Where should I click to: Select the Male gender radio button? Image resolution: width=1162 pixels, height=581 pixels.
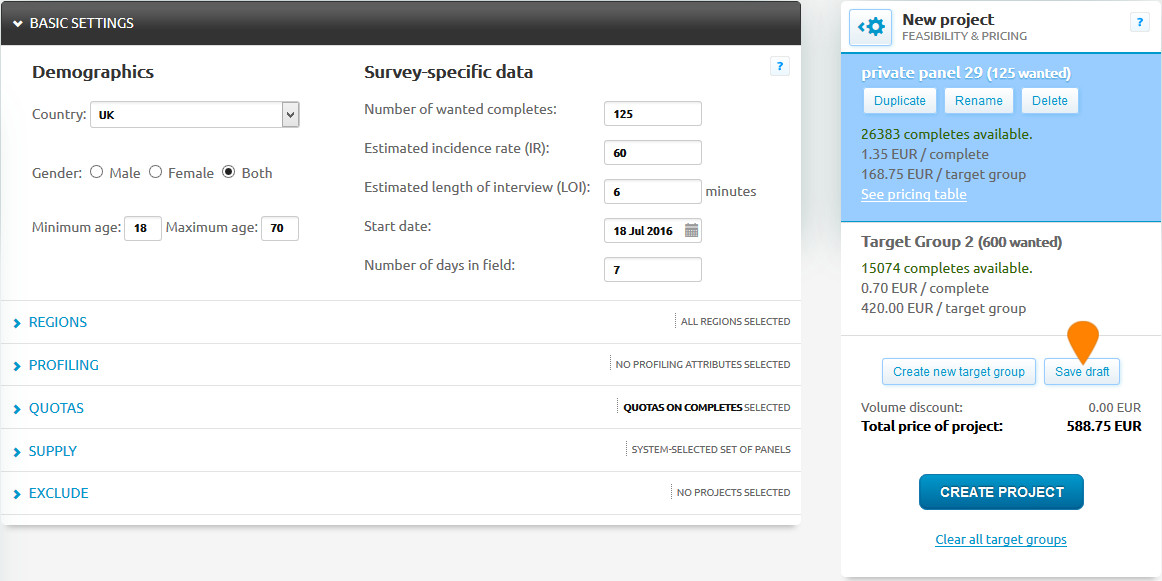[x=97, y=172]
